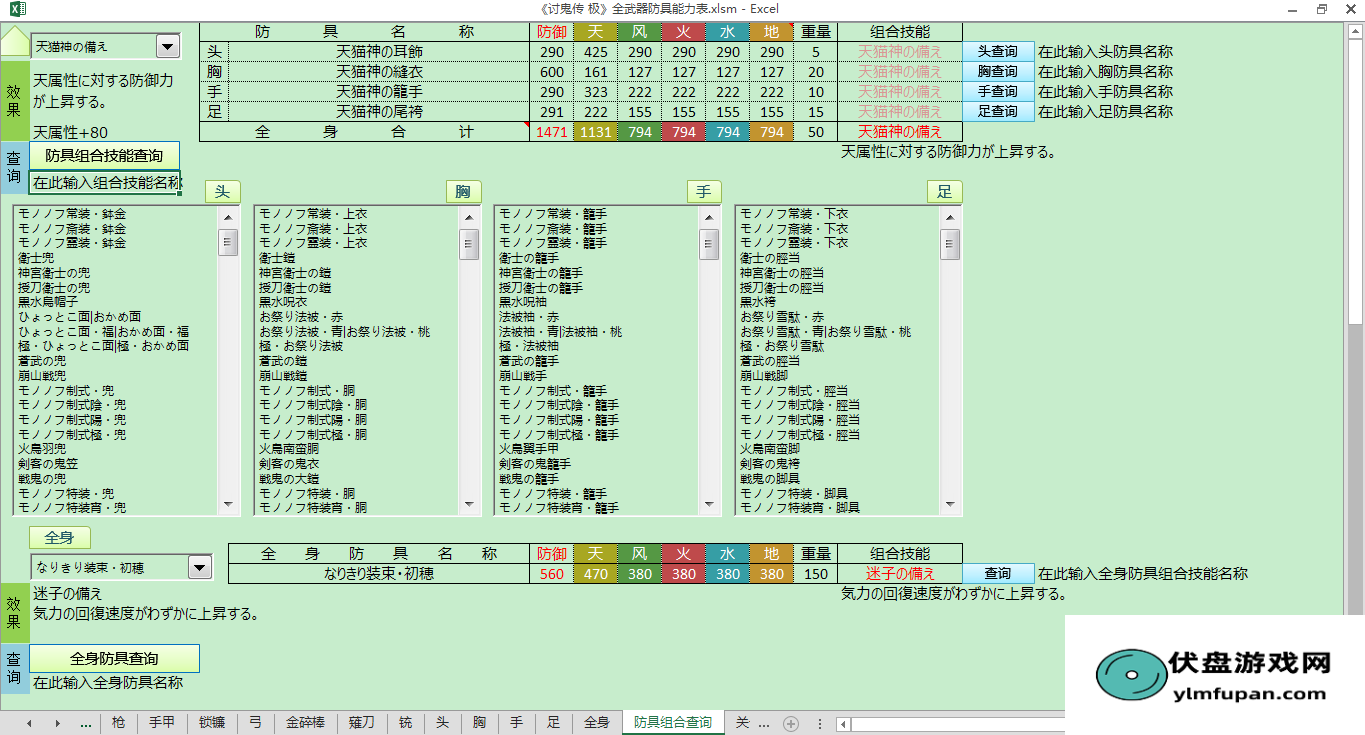
Task: Click the previous sheet navigation arrow
Action: (29, 723)
